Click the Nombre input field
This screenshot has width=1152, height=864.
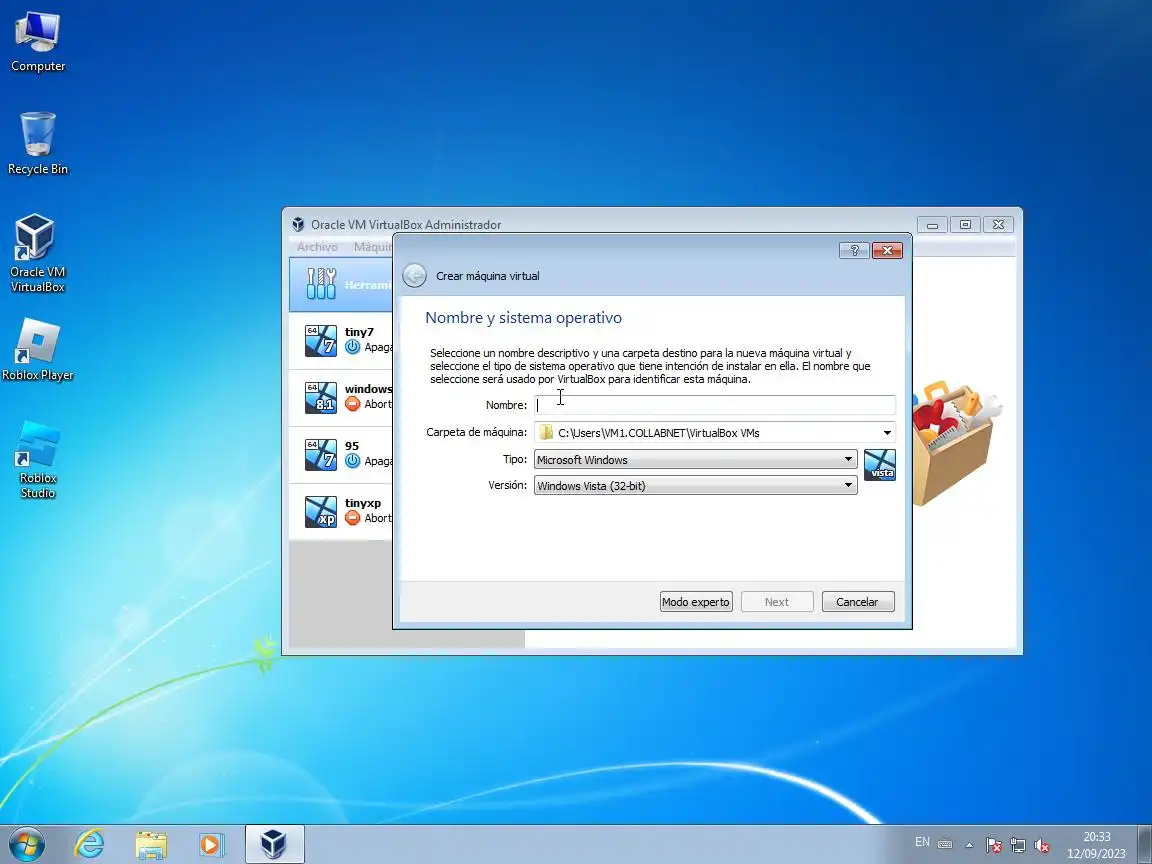[x=714, y=405]
